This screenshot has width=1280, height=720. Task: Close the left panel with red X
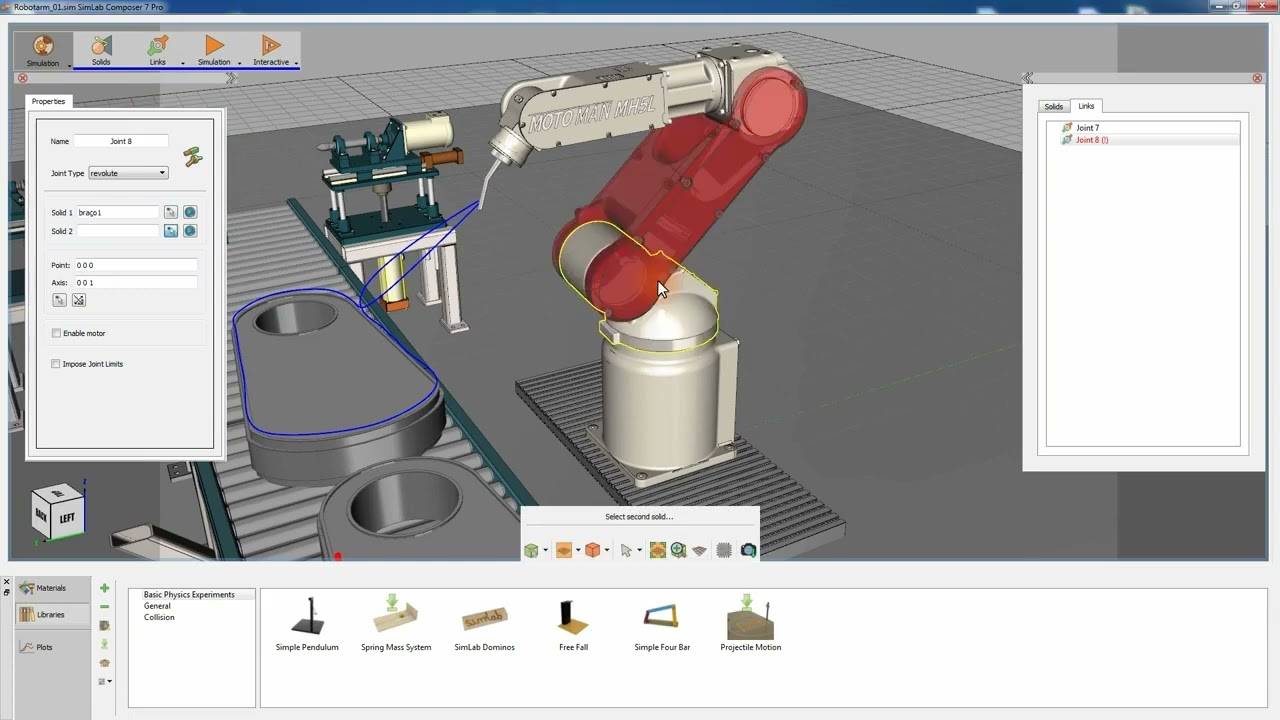[22, 78]
